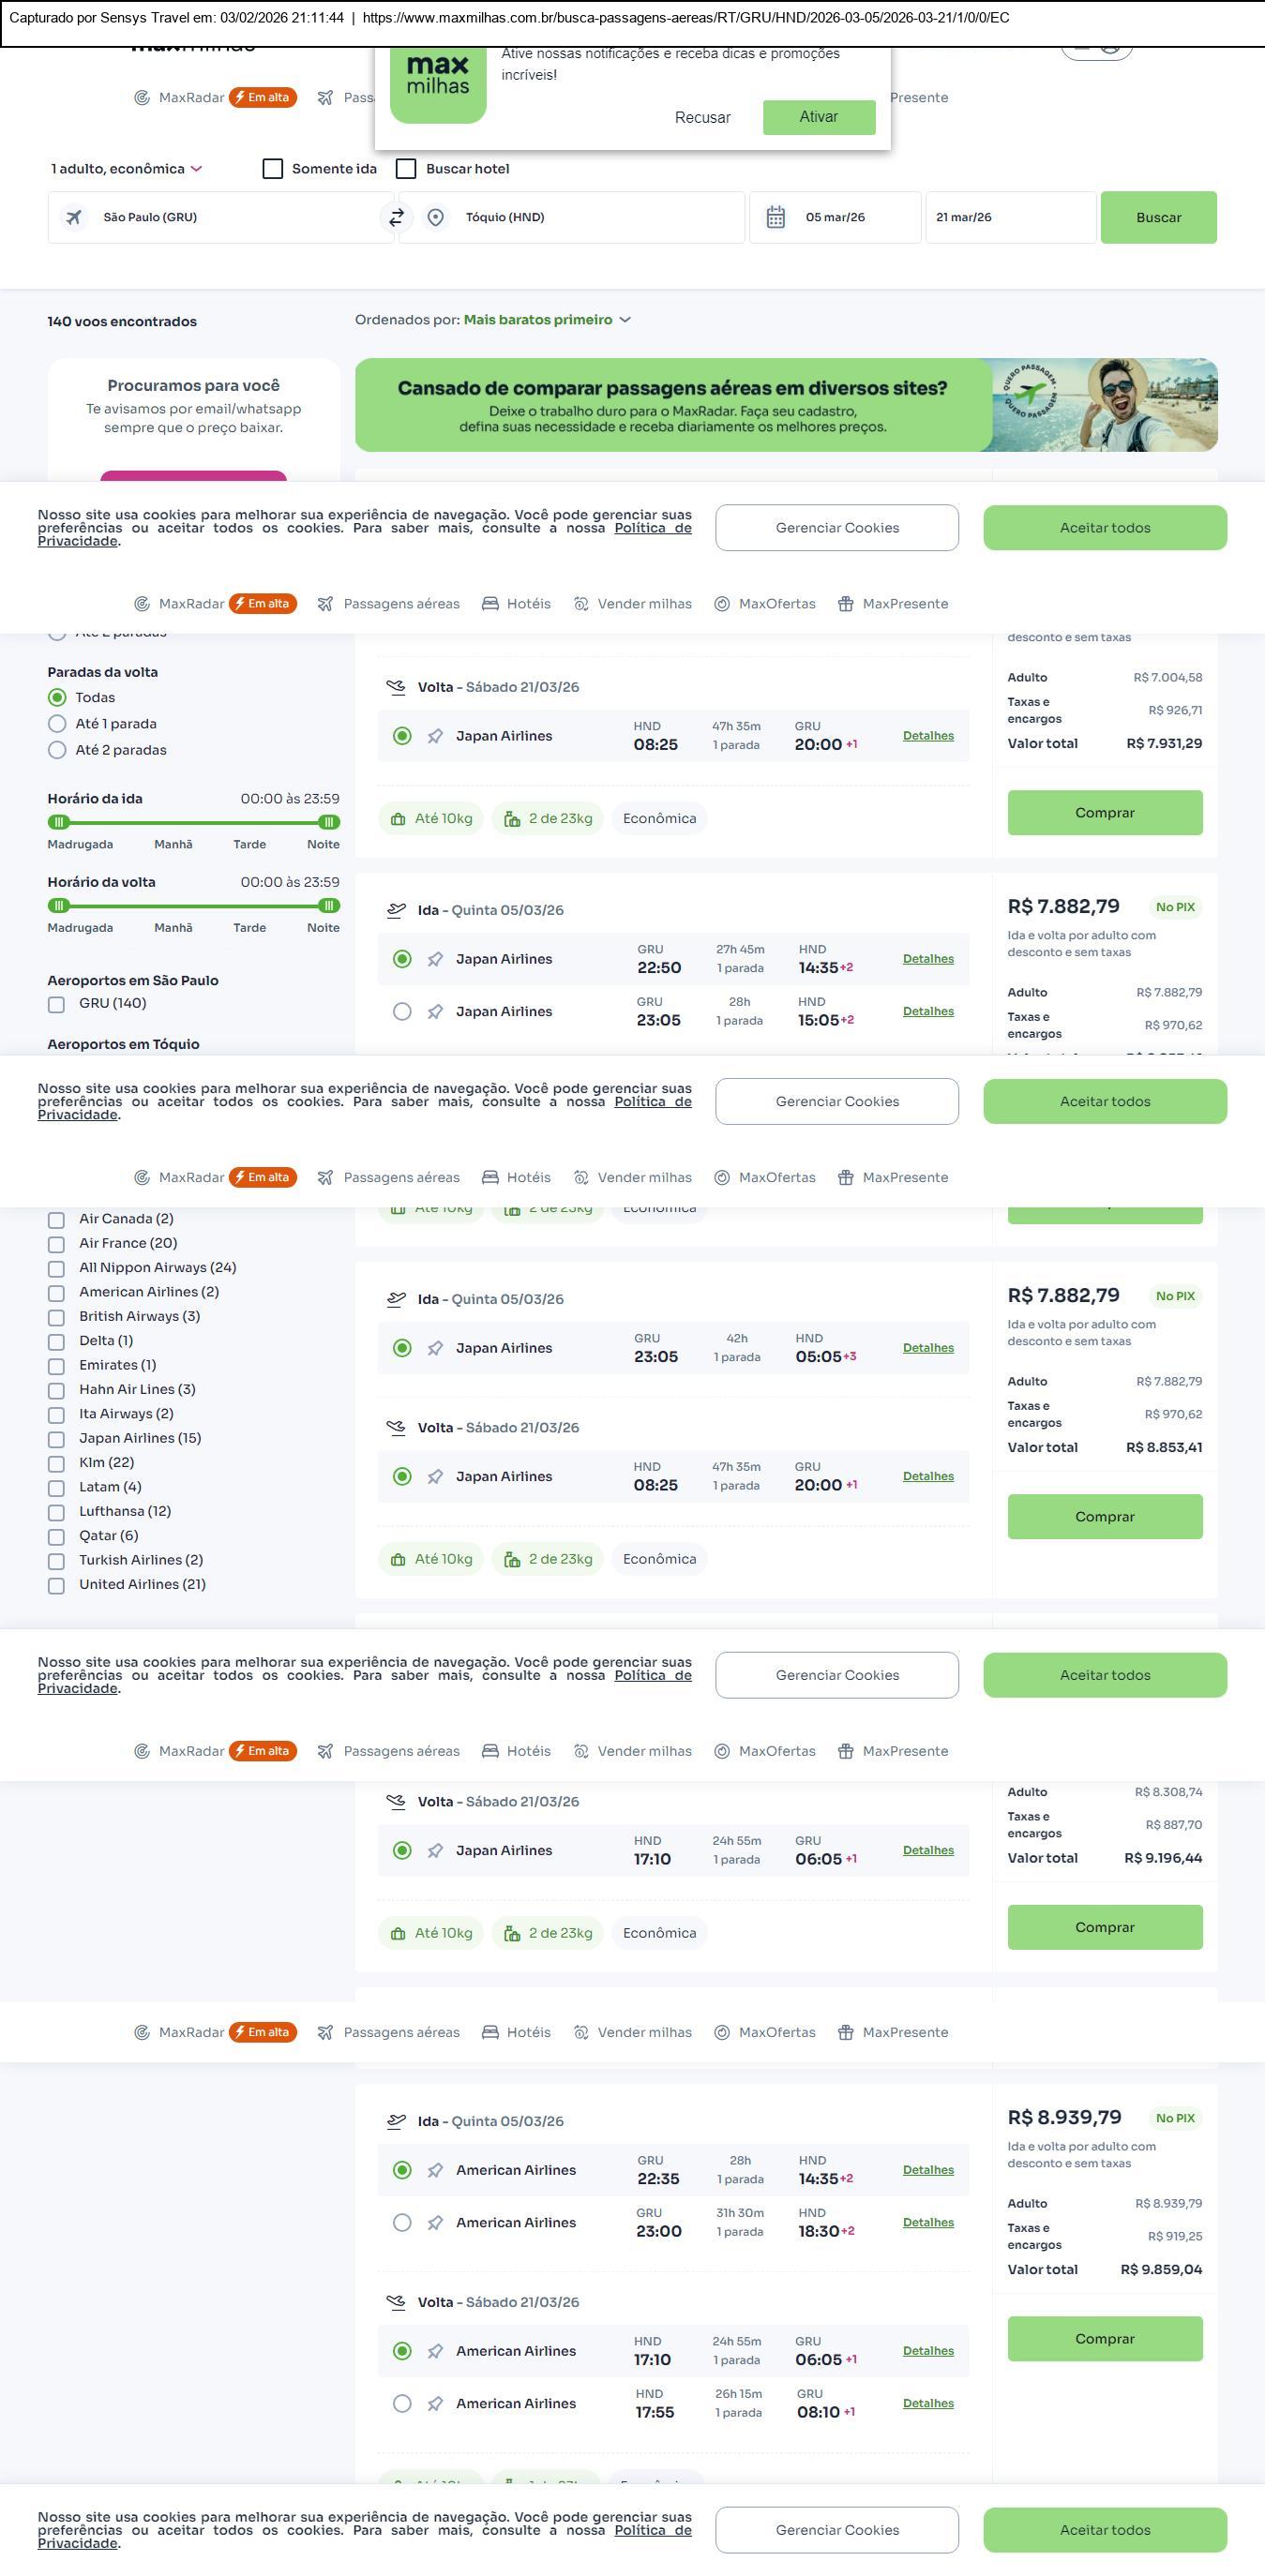Click the suitcase icon on the 2 de 23kg badge
The image size is (1265, 2576).
(512, 819)
